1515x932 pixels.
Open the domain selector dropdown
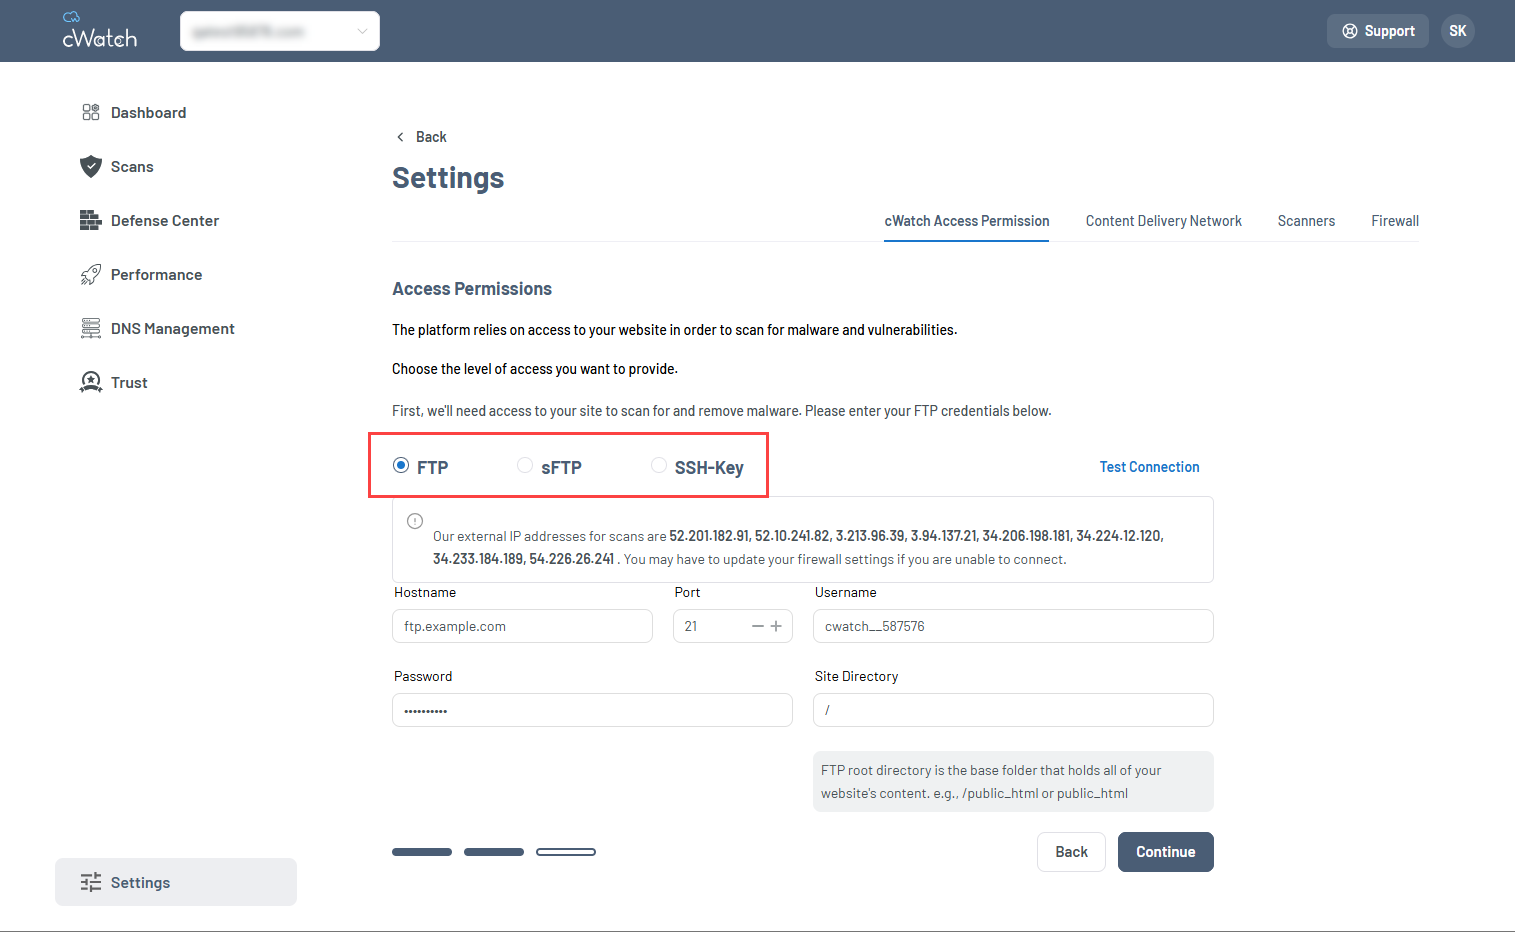(280, 31)
